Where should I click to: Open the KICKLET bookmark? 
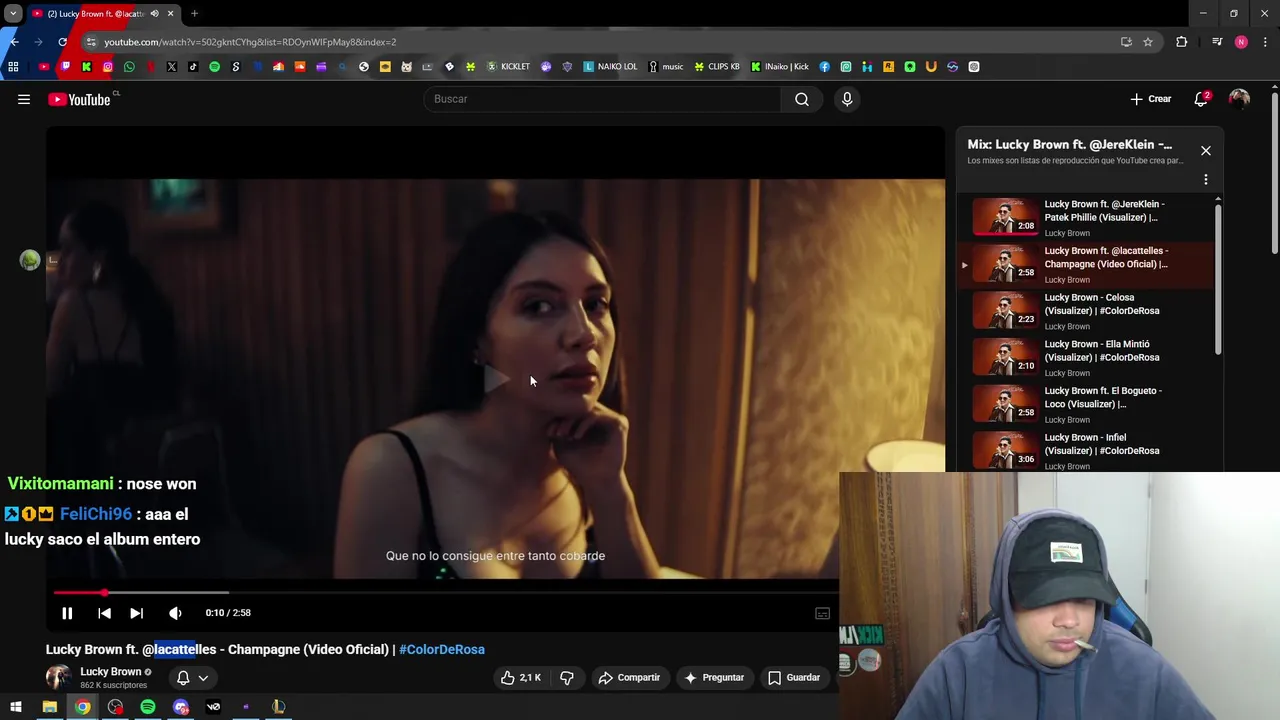(508, 67)
